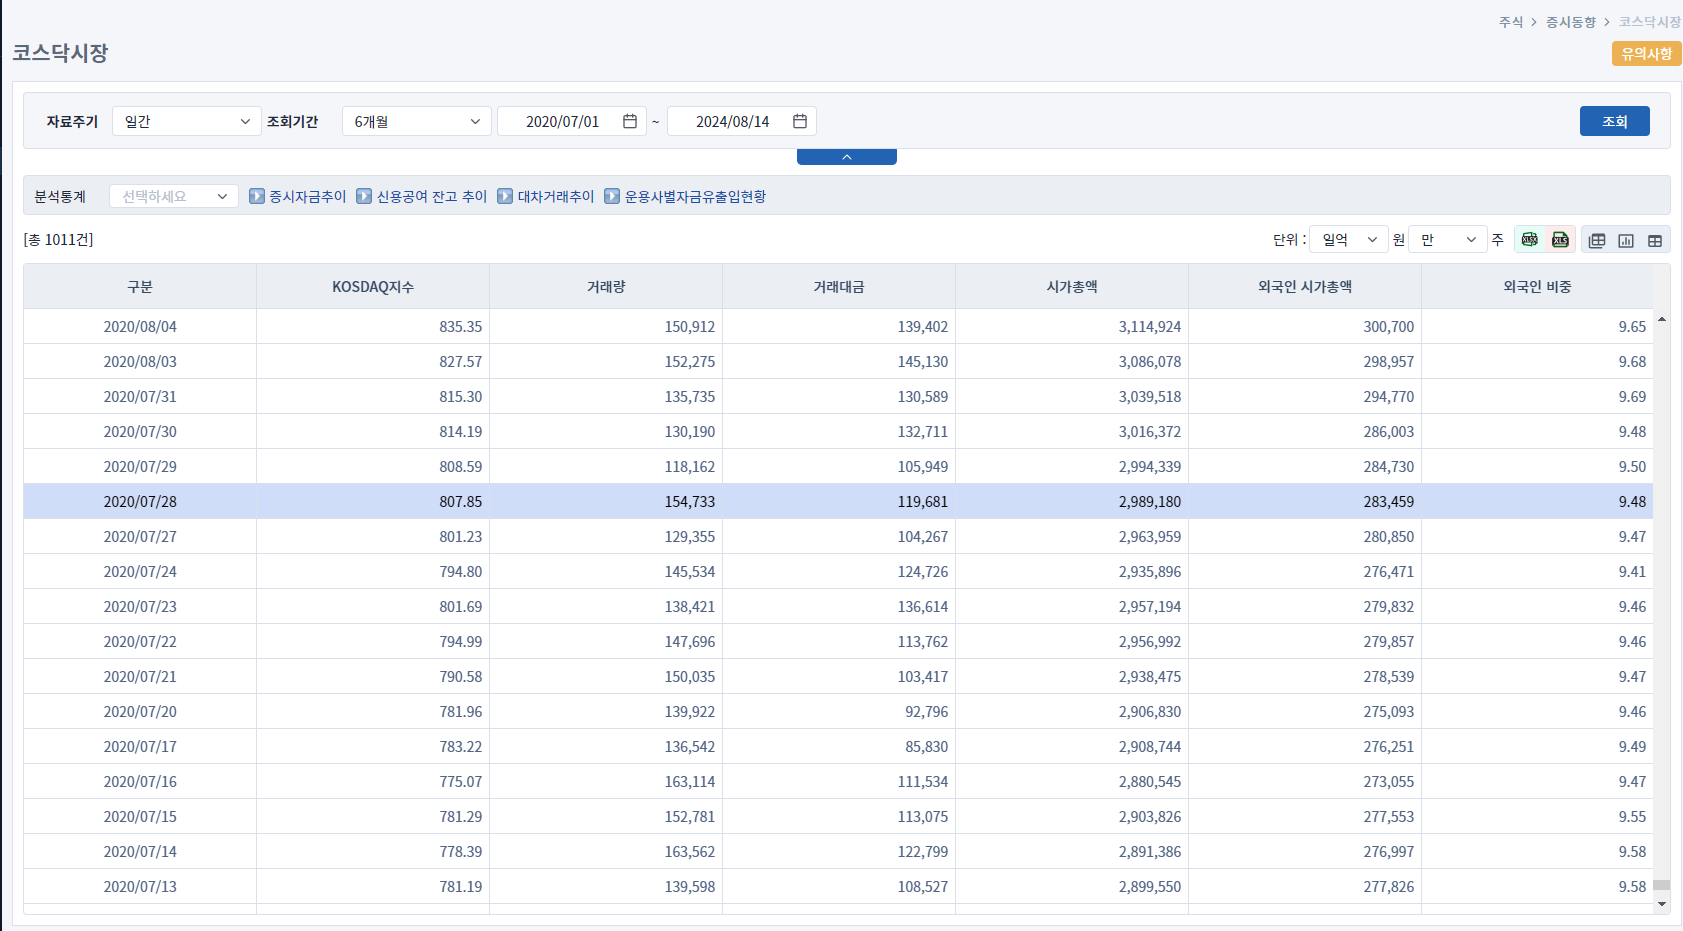Select the 2020/07/31 date cell
The height and width of the screenshot is (931, 1683).
click(x=140, y=396)
